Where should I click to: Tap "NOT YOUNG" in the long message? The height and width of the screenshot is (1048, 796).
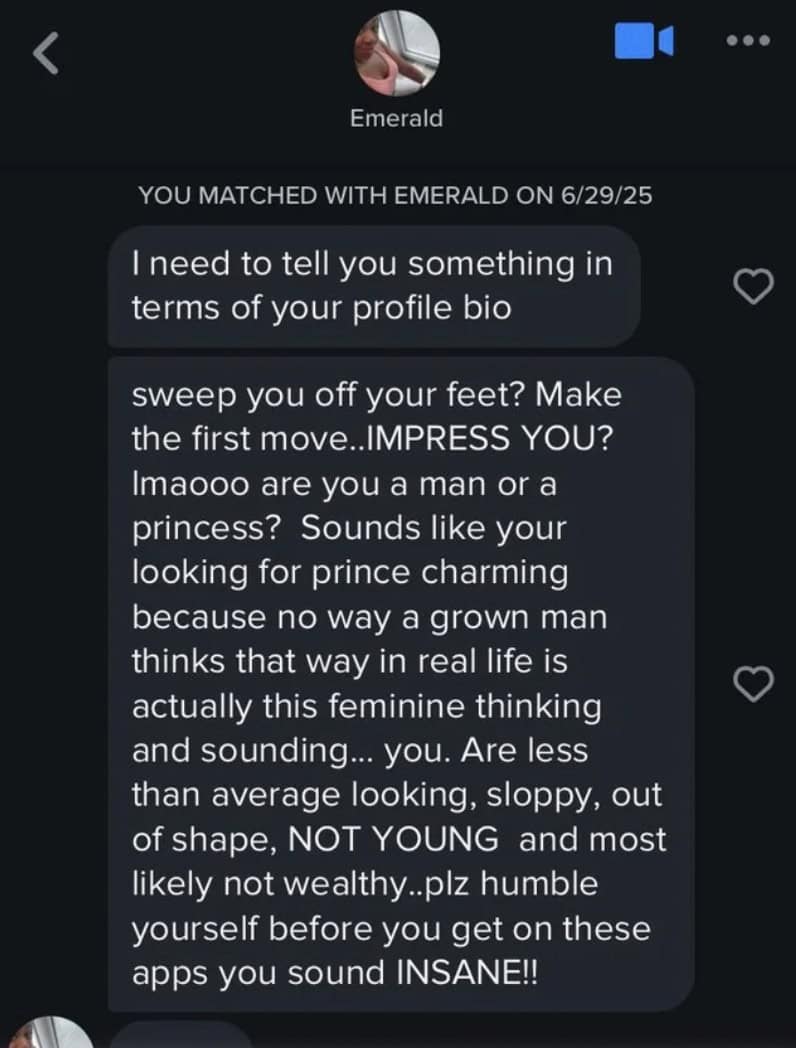point(392,840)
